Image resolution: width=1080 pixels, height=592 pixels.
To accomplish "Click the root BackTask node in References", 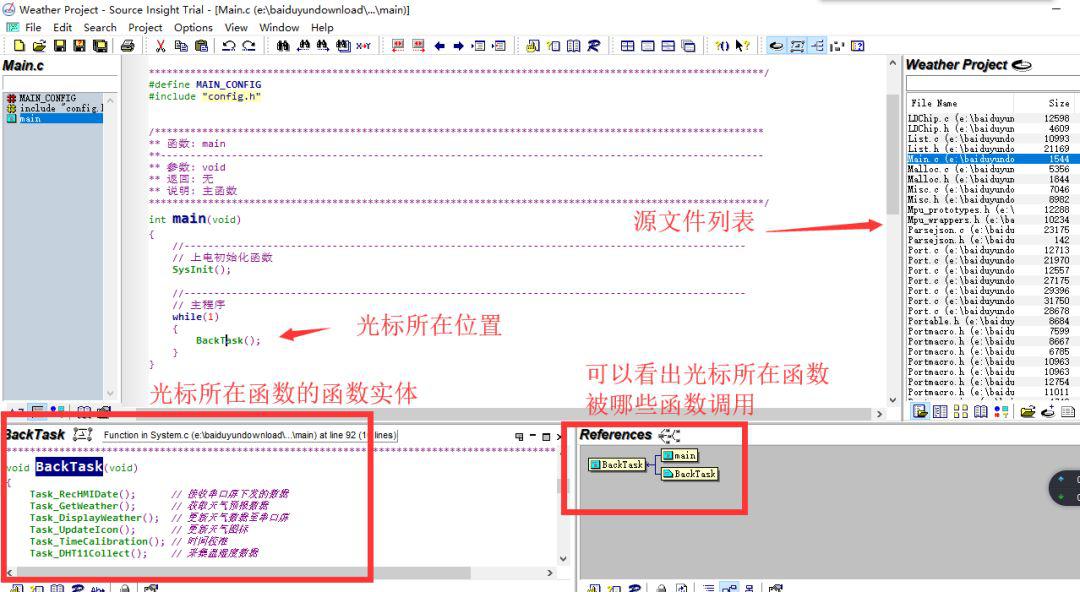I will tap(617, 465).
